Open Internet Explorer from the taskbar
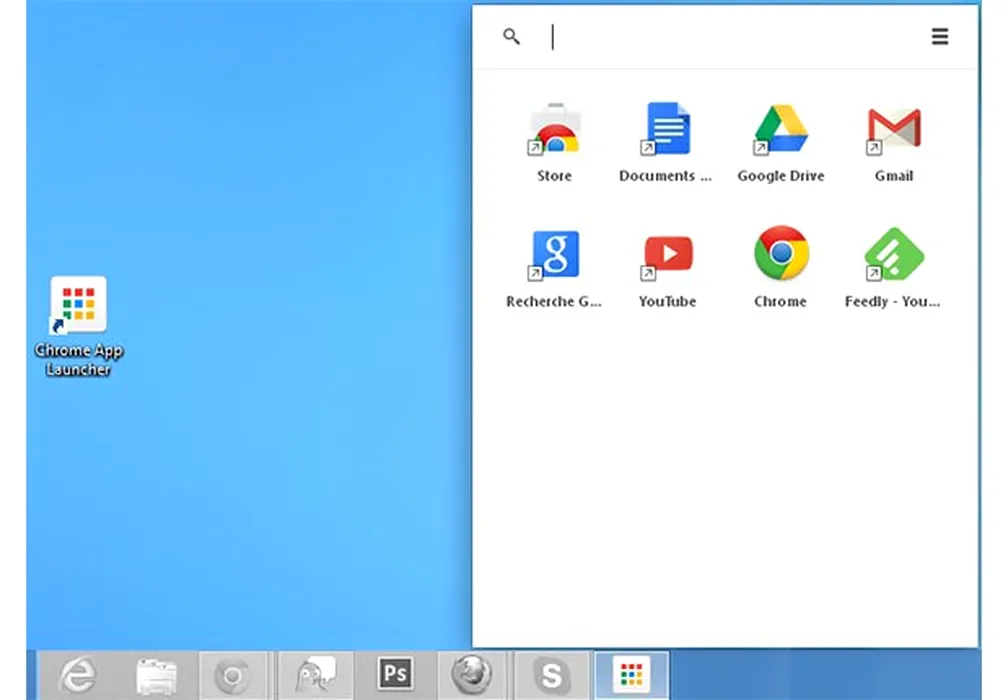1008x700 pixels. pyautogui.click(x=77, y=675)
